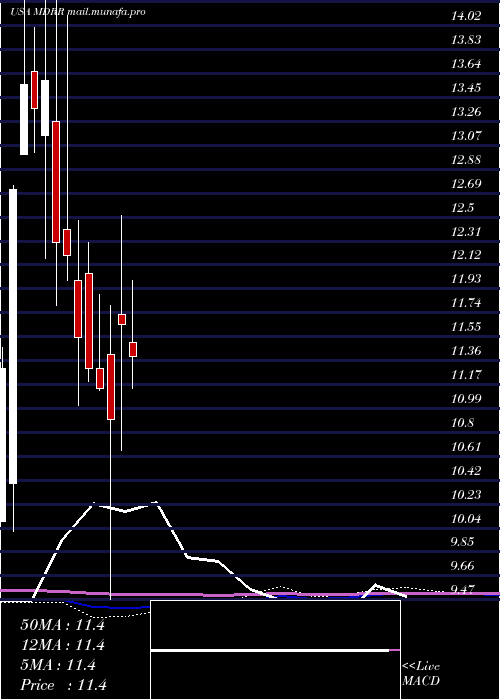This screenshot has height=700, width=500.
Task: Click the 10.8 price axis label
Action: click(462, 422)
